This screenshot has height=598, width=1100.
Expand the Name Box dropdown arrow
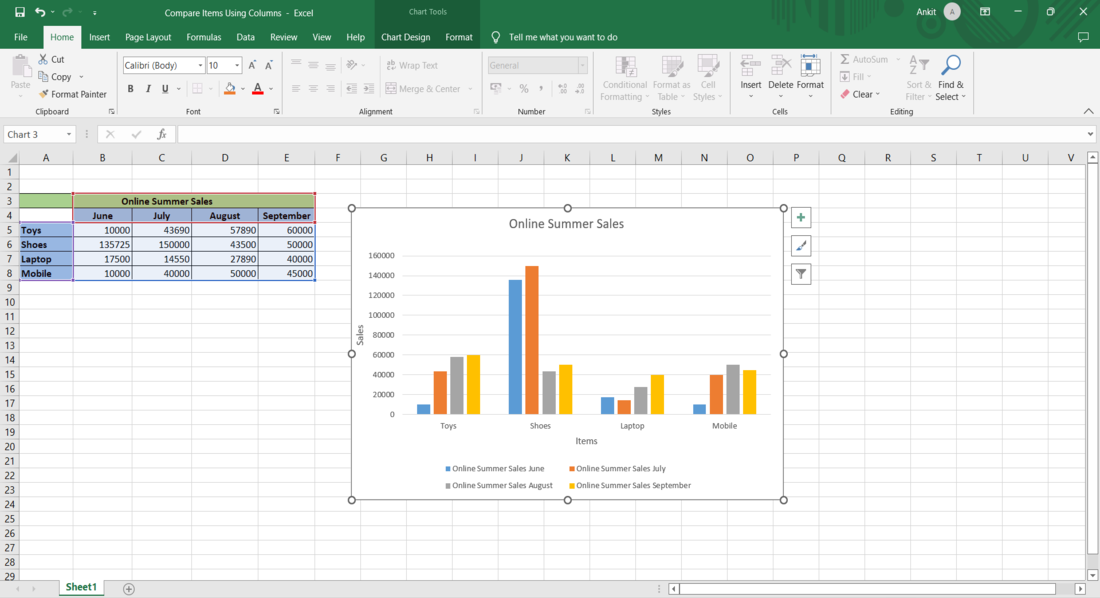(x=69, y=134)
